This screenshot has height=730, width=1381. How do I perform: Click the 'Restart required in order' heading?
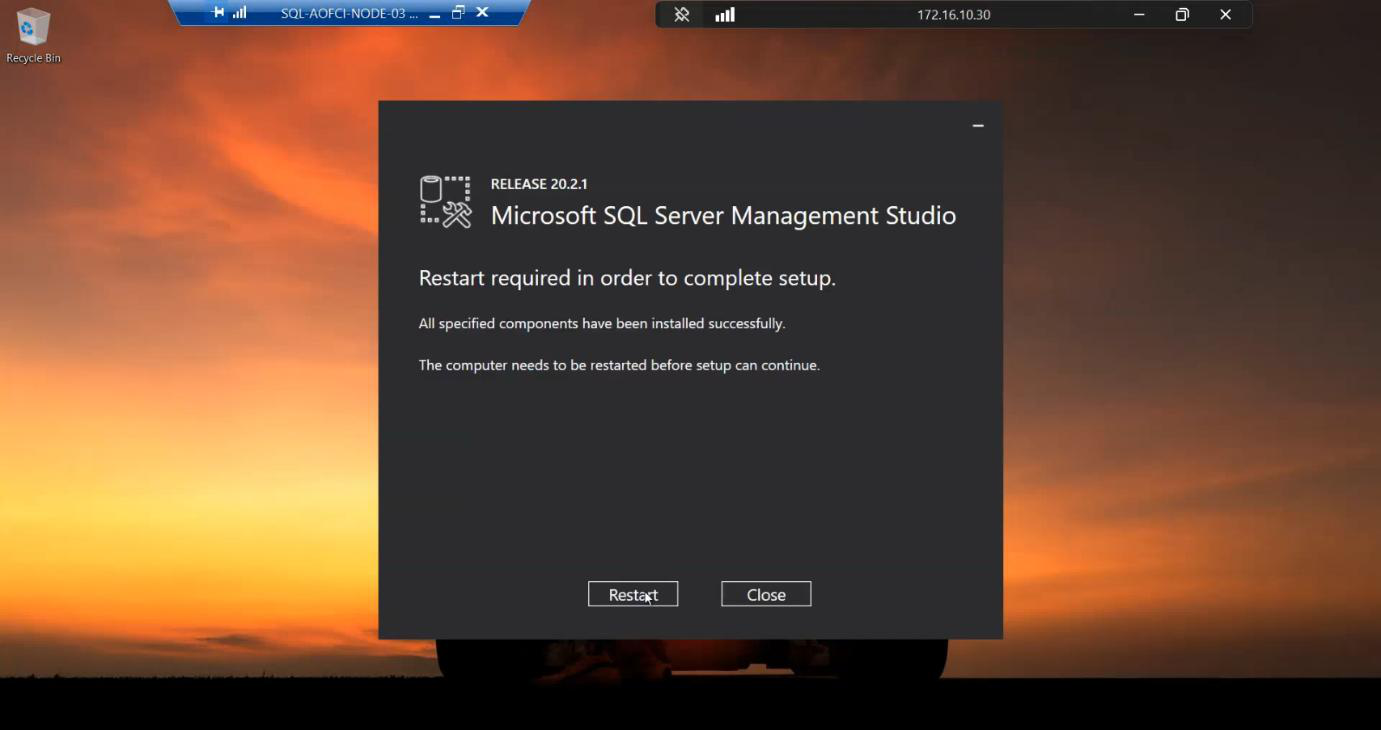[627, 278]
